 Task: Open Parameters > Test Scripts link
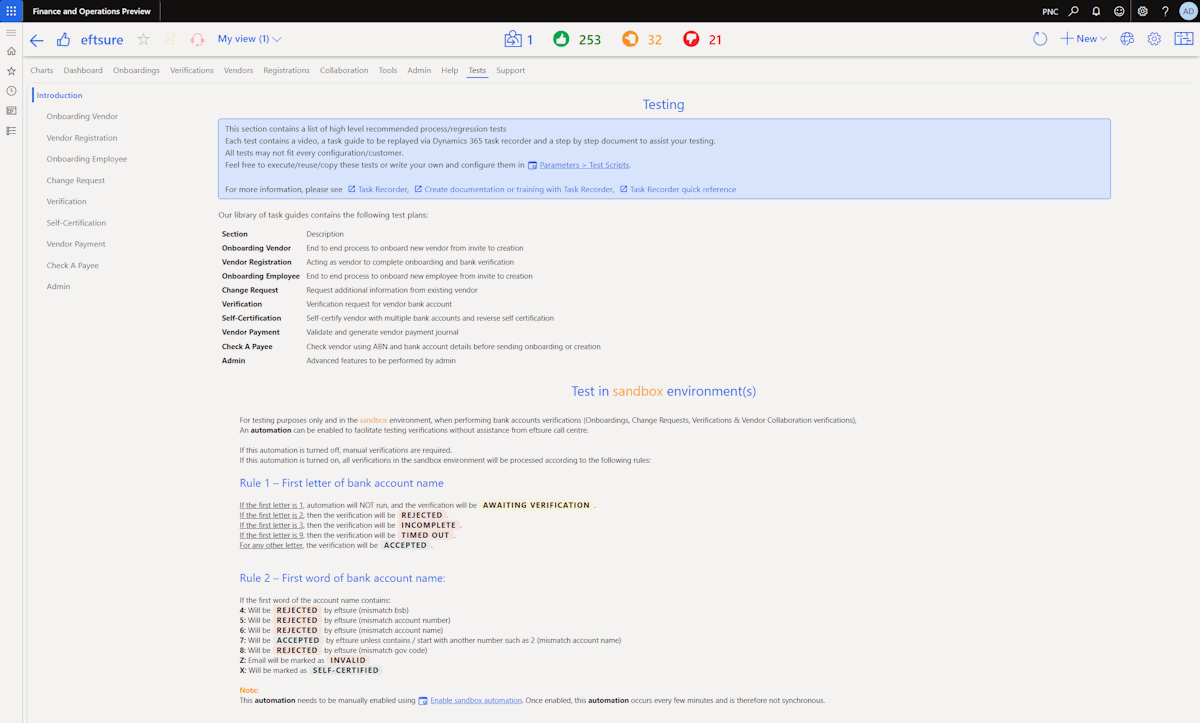584,165
